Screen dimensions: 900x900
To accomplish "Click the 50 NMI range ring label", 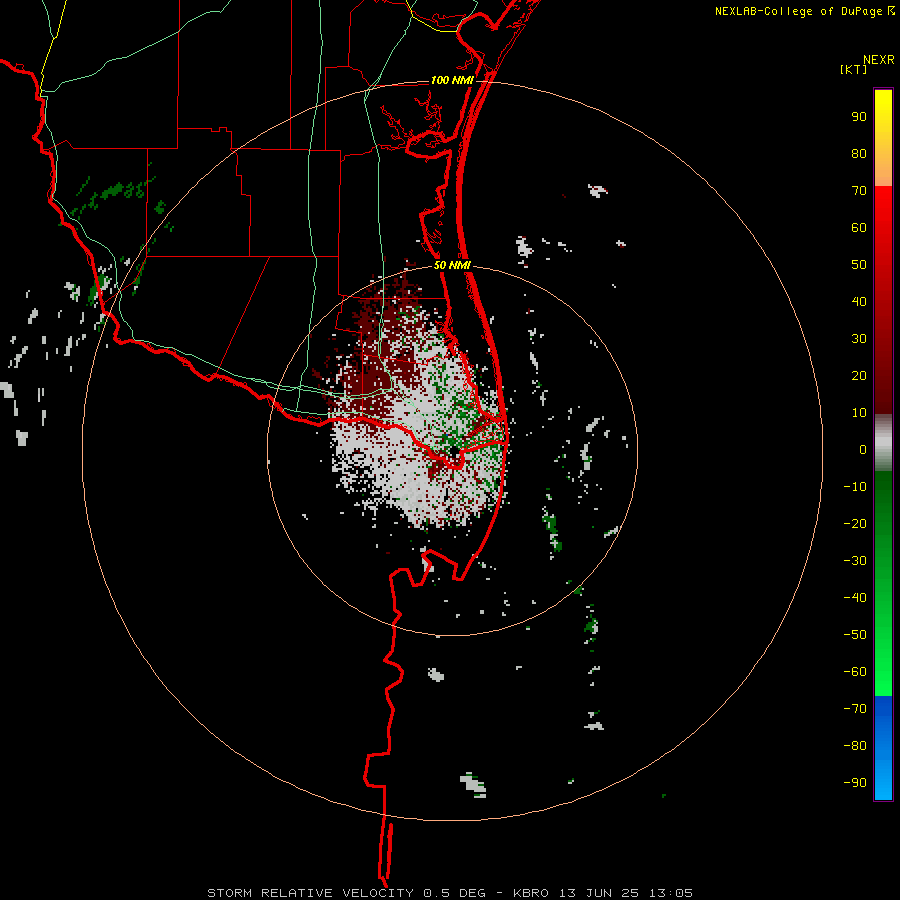I will click(452, 265).
